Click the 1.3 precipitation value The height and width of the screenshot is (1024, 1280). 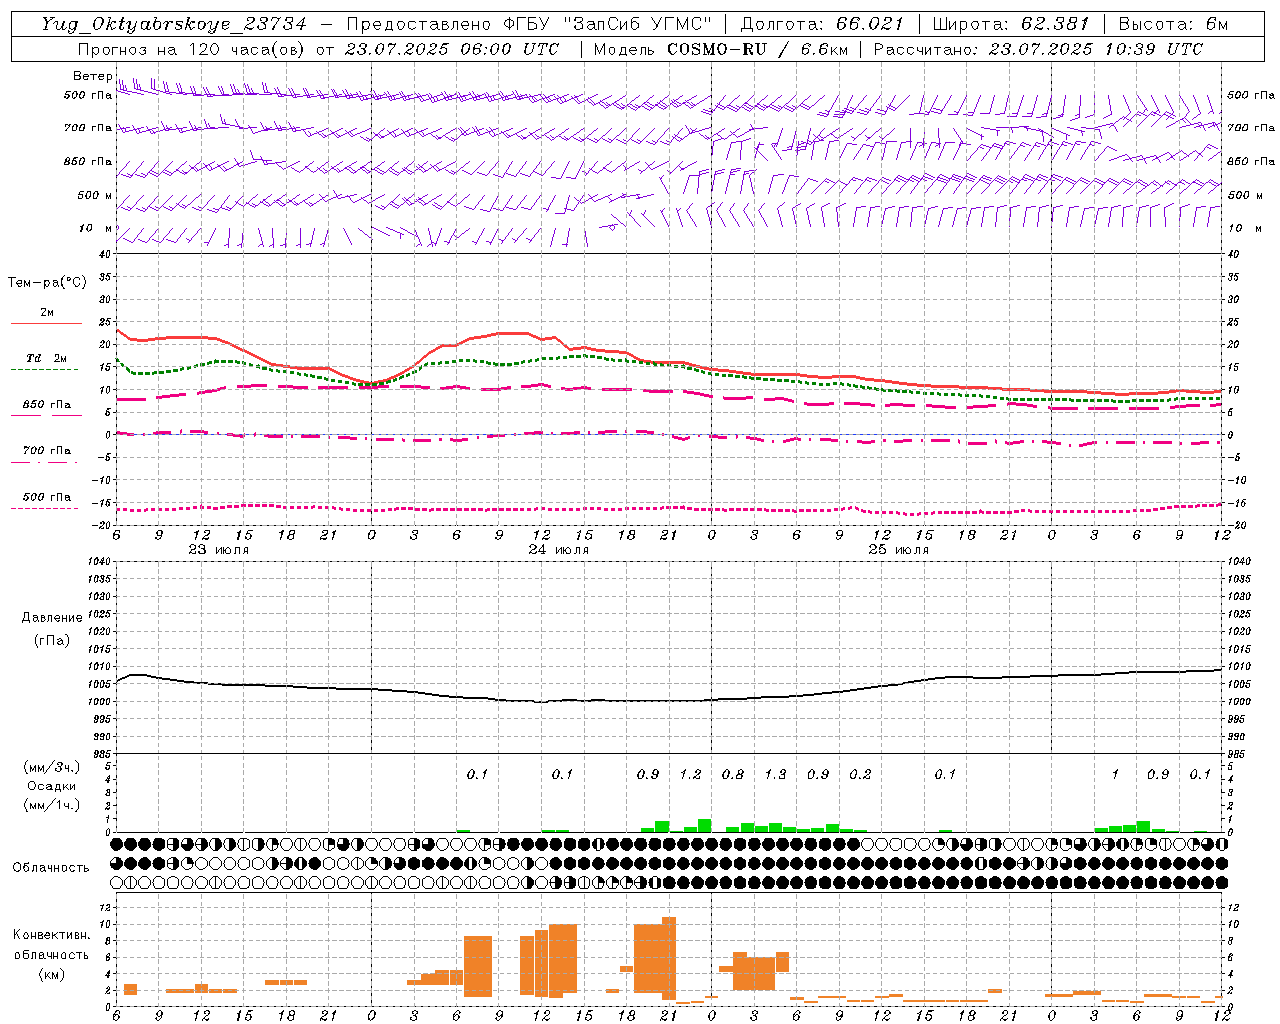[775, 774]
